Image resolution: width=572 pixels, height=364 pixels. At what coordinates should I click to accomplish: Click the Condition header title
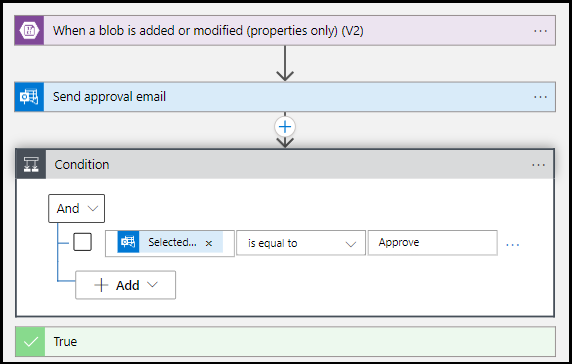tap(82, 165)
